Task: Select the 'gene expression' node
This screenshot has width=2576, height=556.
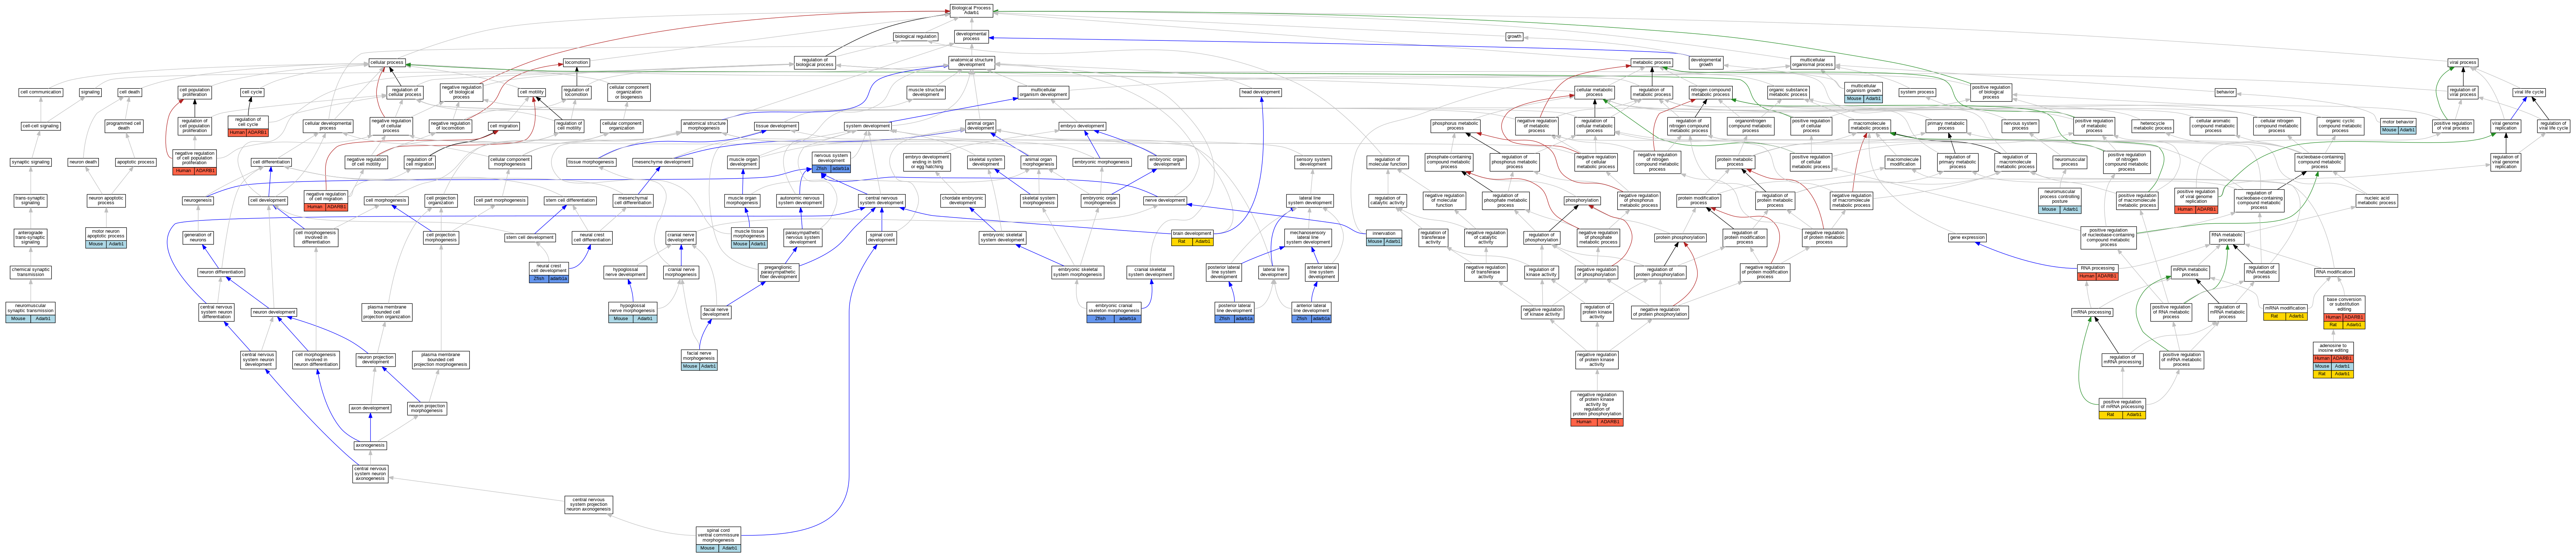Action: [1967, 238]
